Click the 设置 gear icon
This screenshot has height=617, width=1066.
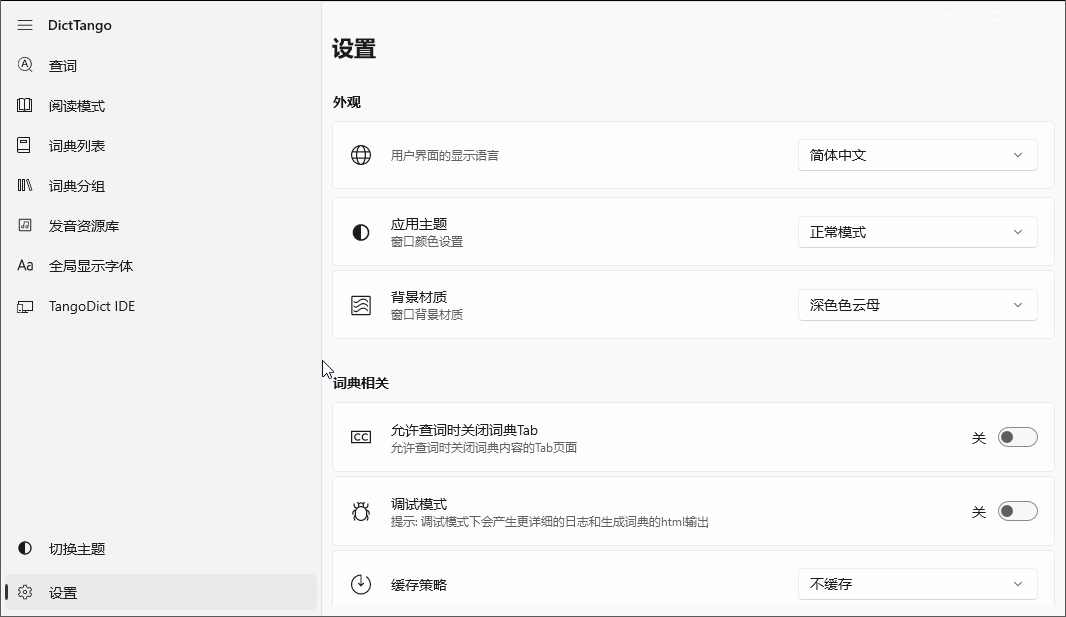point(25,592)
